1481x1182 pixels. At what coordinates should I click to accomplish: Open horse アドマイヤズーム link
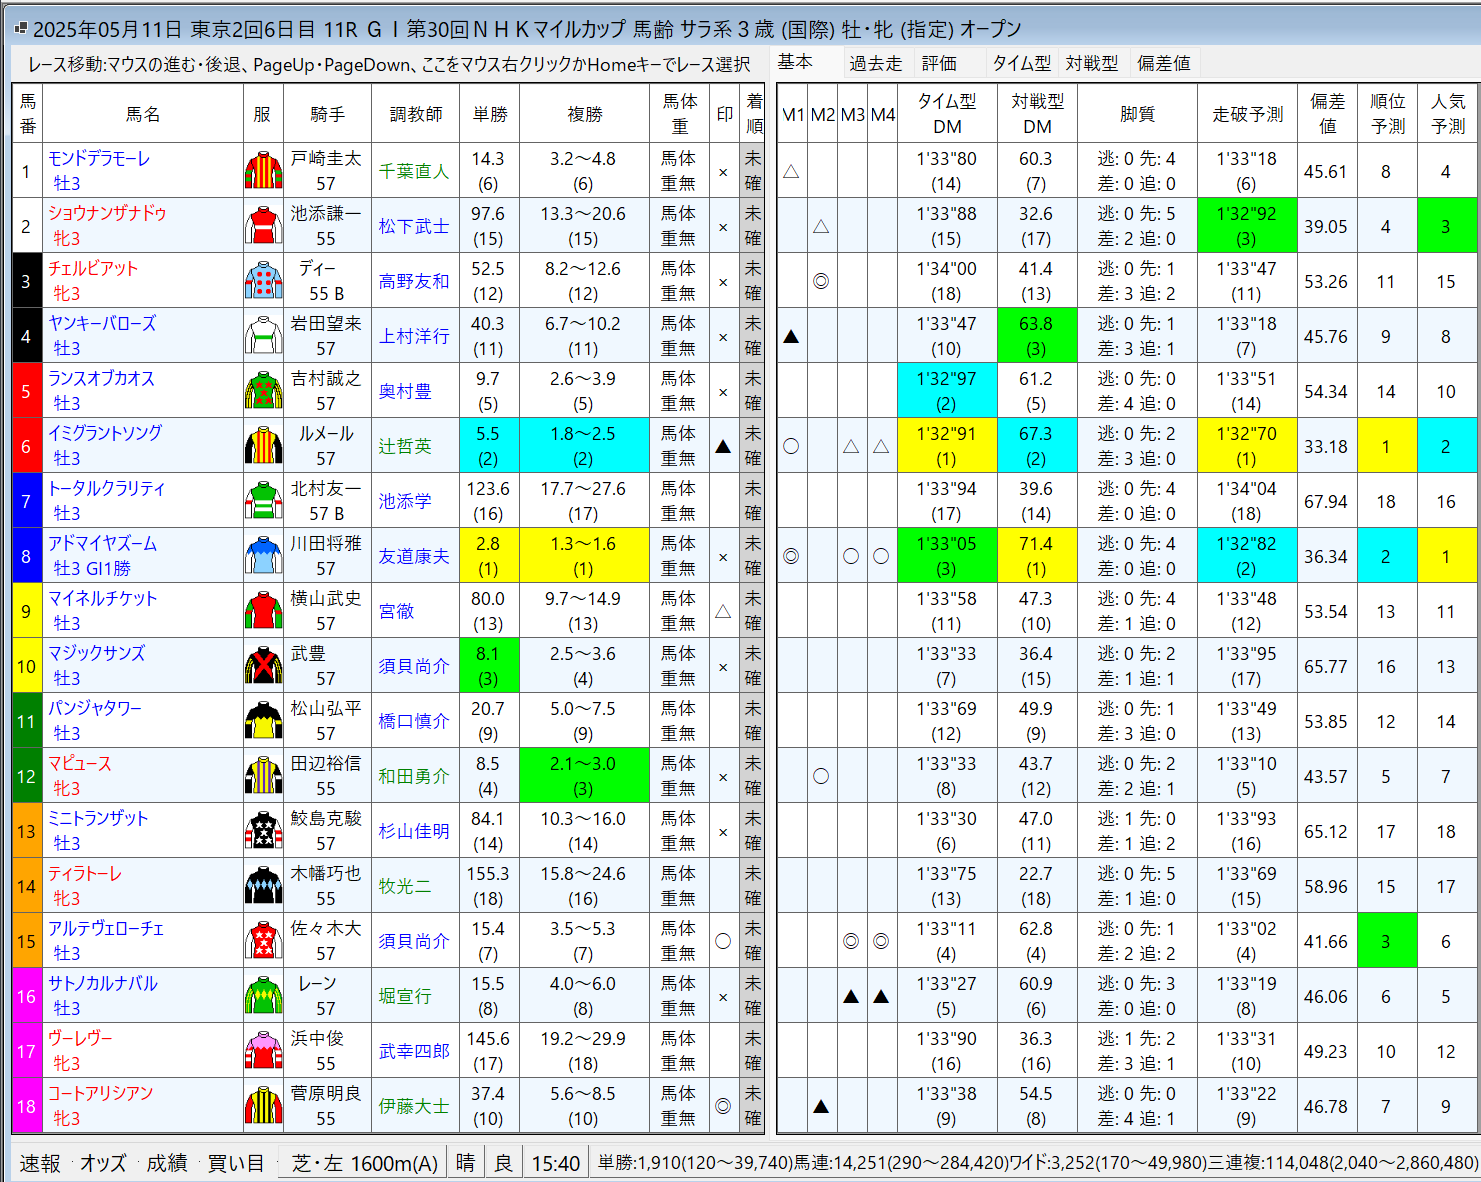[x=103, y=543]
